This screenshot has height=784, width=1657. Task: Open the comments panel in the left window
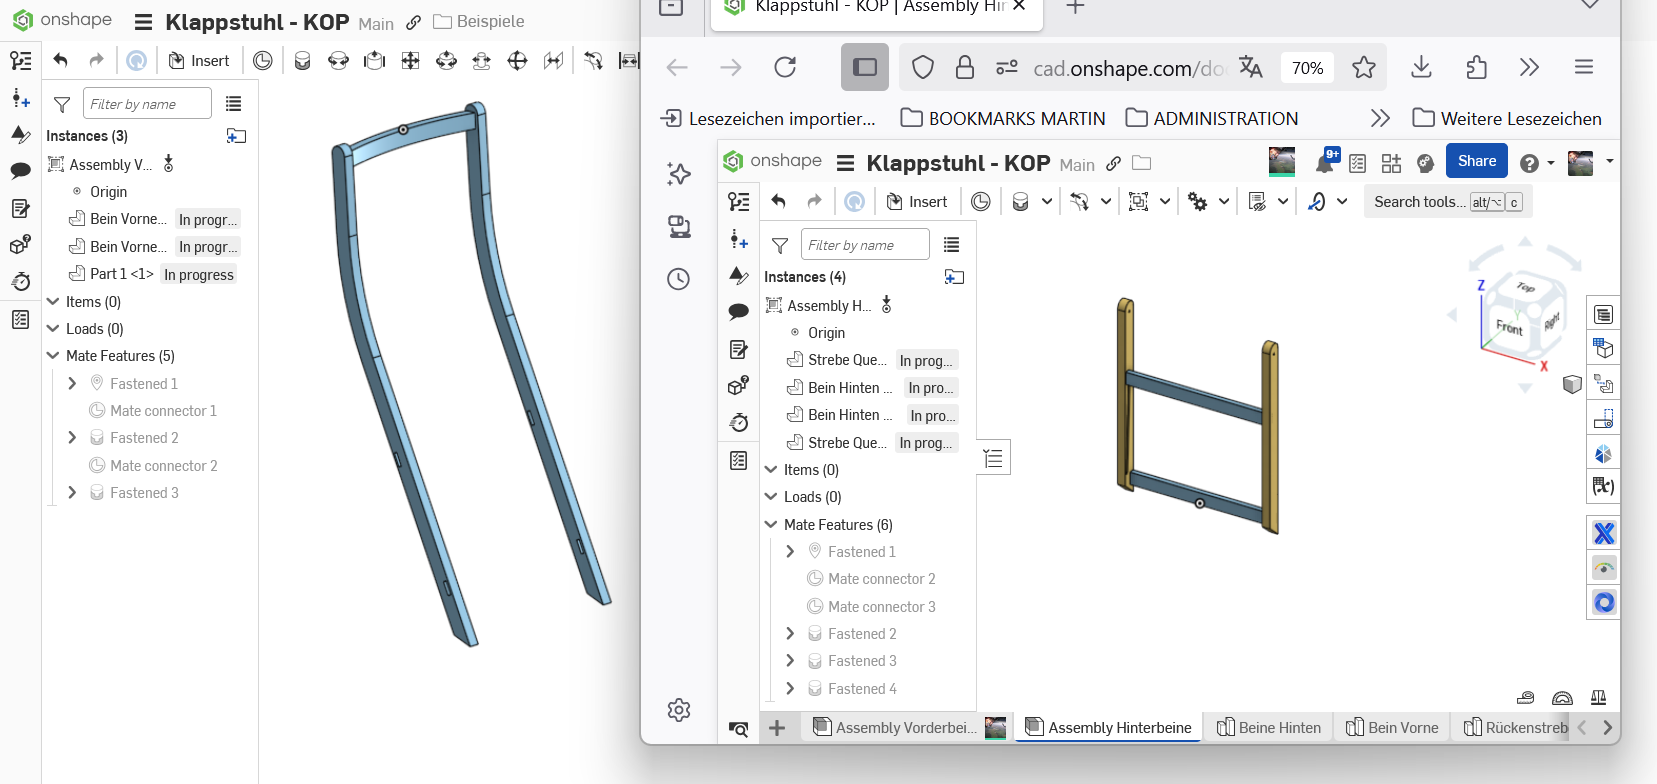point(20,171)
